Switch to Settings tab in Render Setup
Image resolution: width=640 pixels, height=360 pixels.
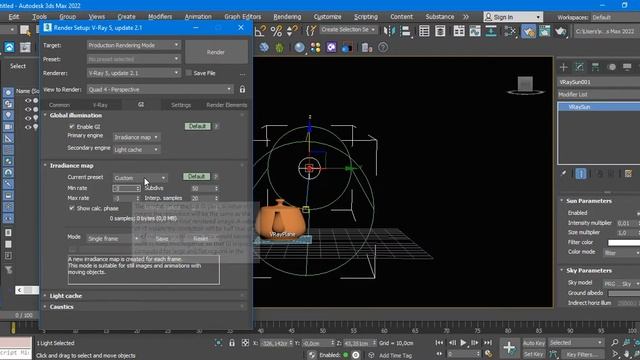pyautogui.click(x=181, y=105)
